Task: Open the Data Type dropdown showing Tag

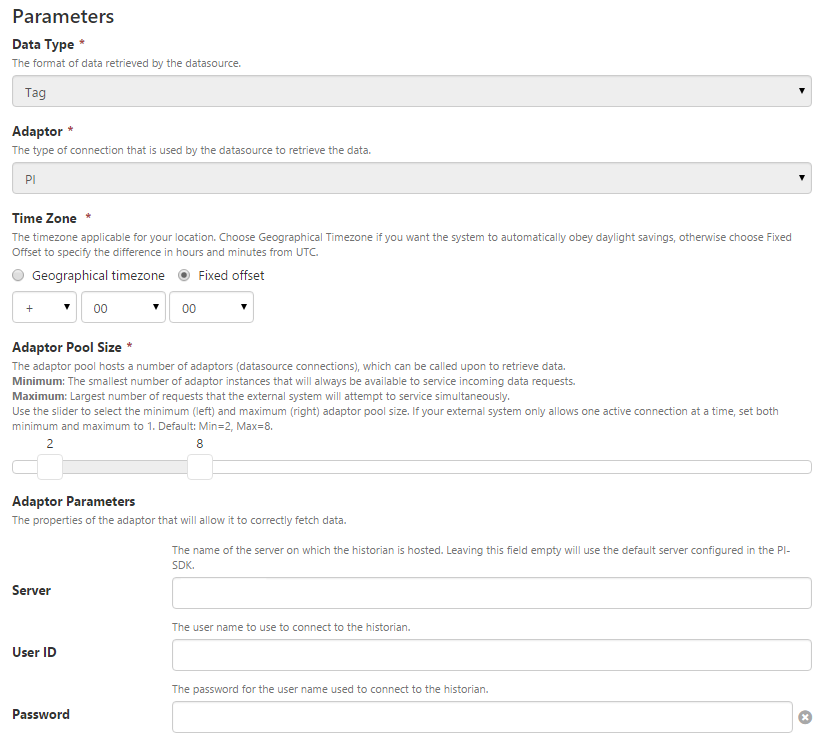Action: pyautogui.click(x=411, y=92)
